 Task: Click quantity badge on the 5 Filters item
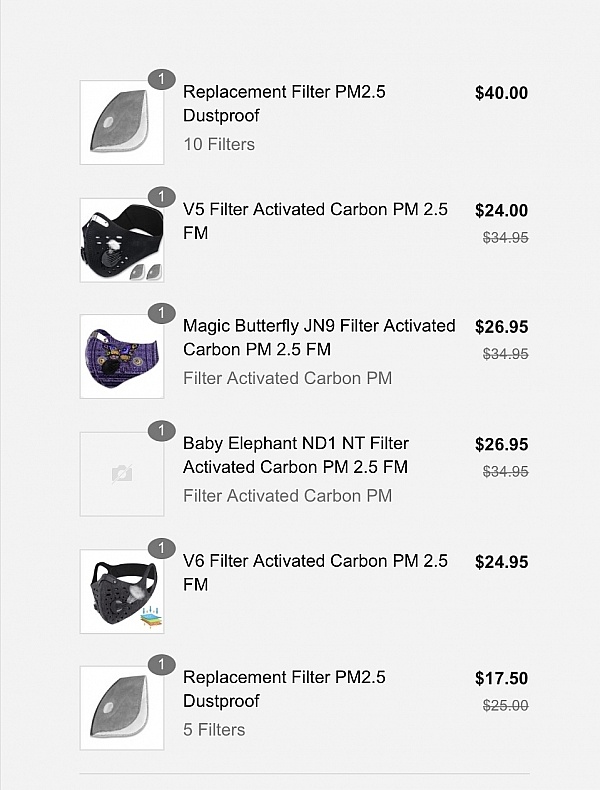coord(161,664)
